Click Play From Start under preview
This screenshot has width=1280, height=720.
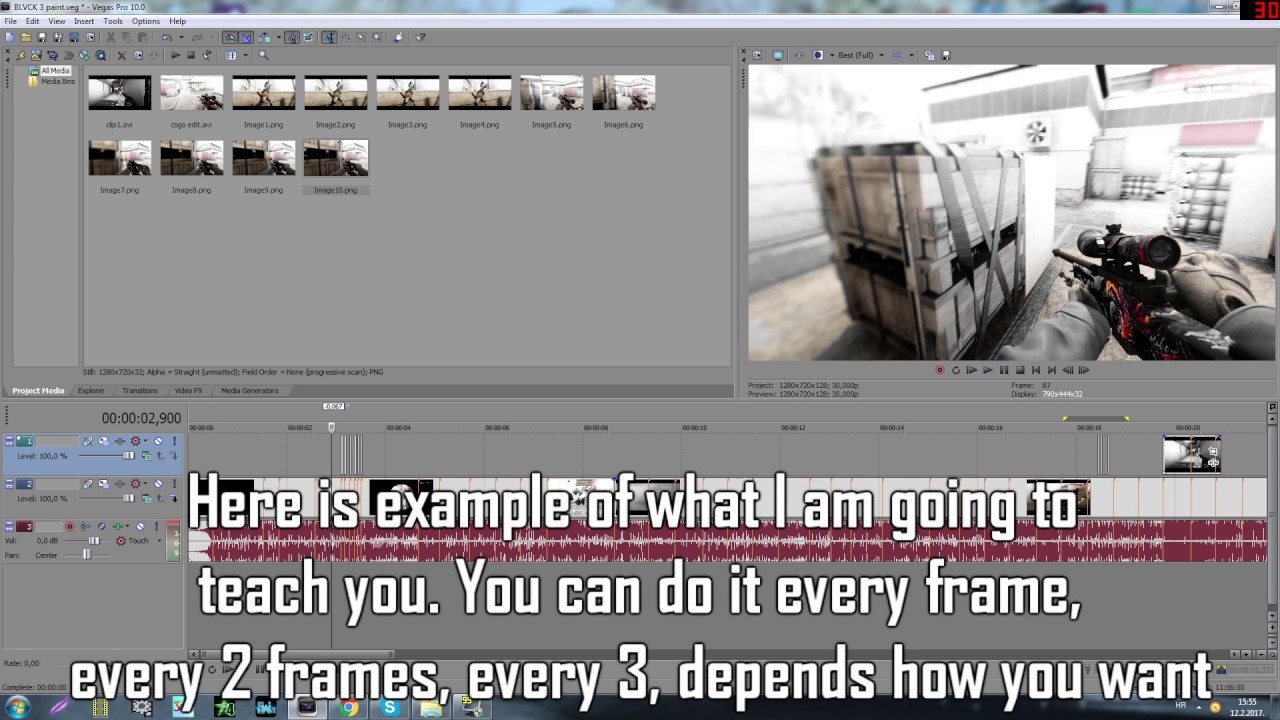coord(971,370)
